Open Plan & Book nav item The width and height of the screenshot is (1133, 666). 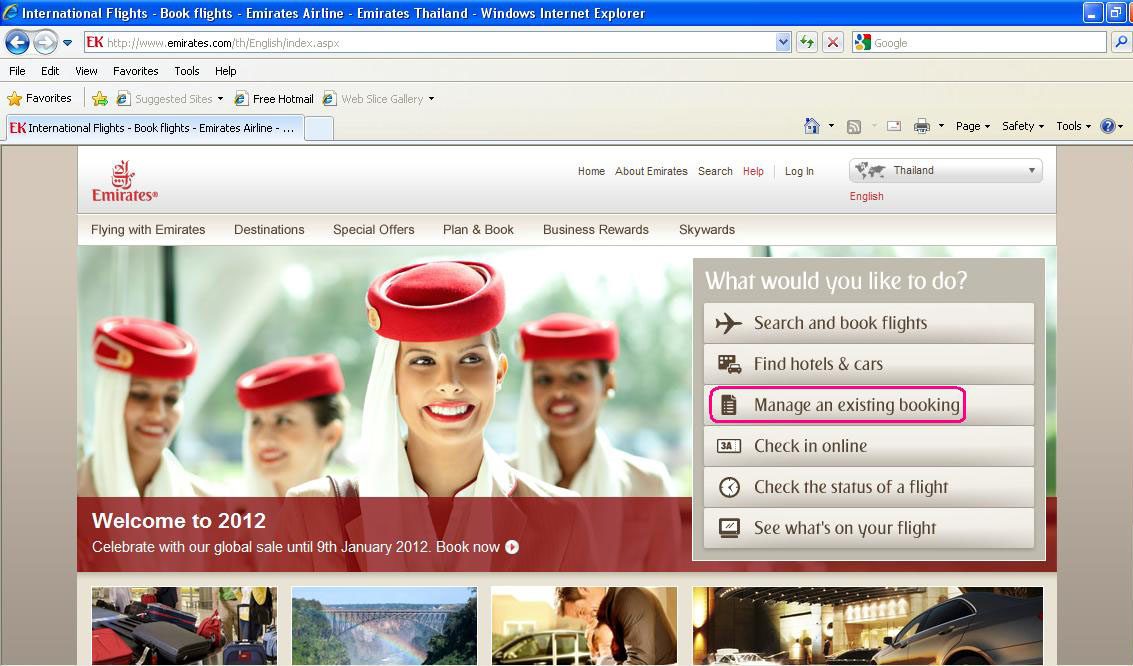coord(478,230)
